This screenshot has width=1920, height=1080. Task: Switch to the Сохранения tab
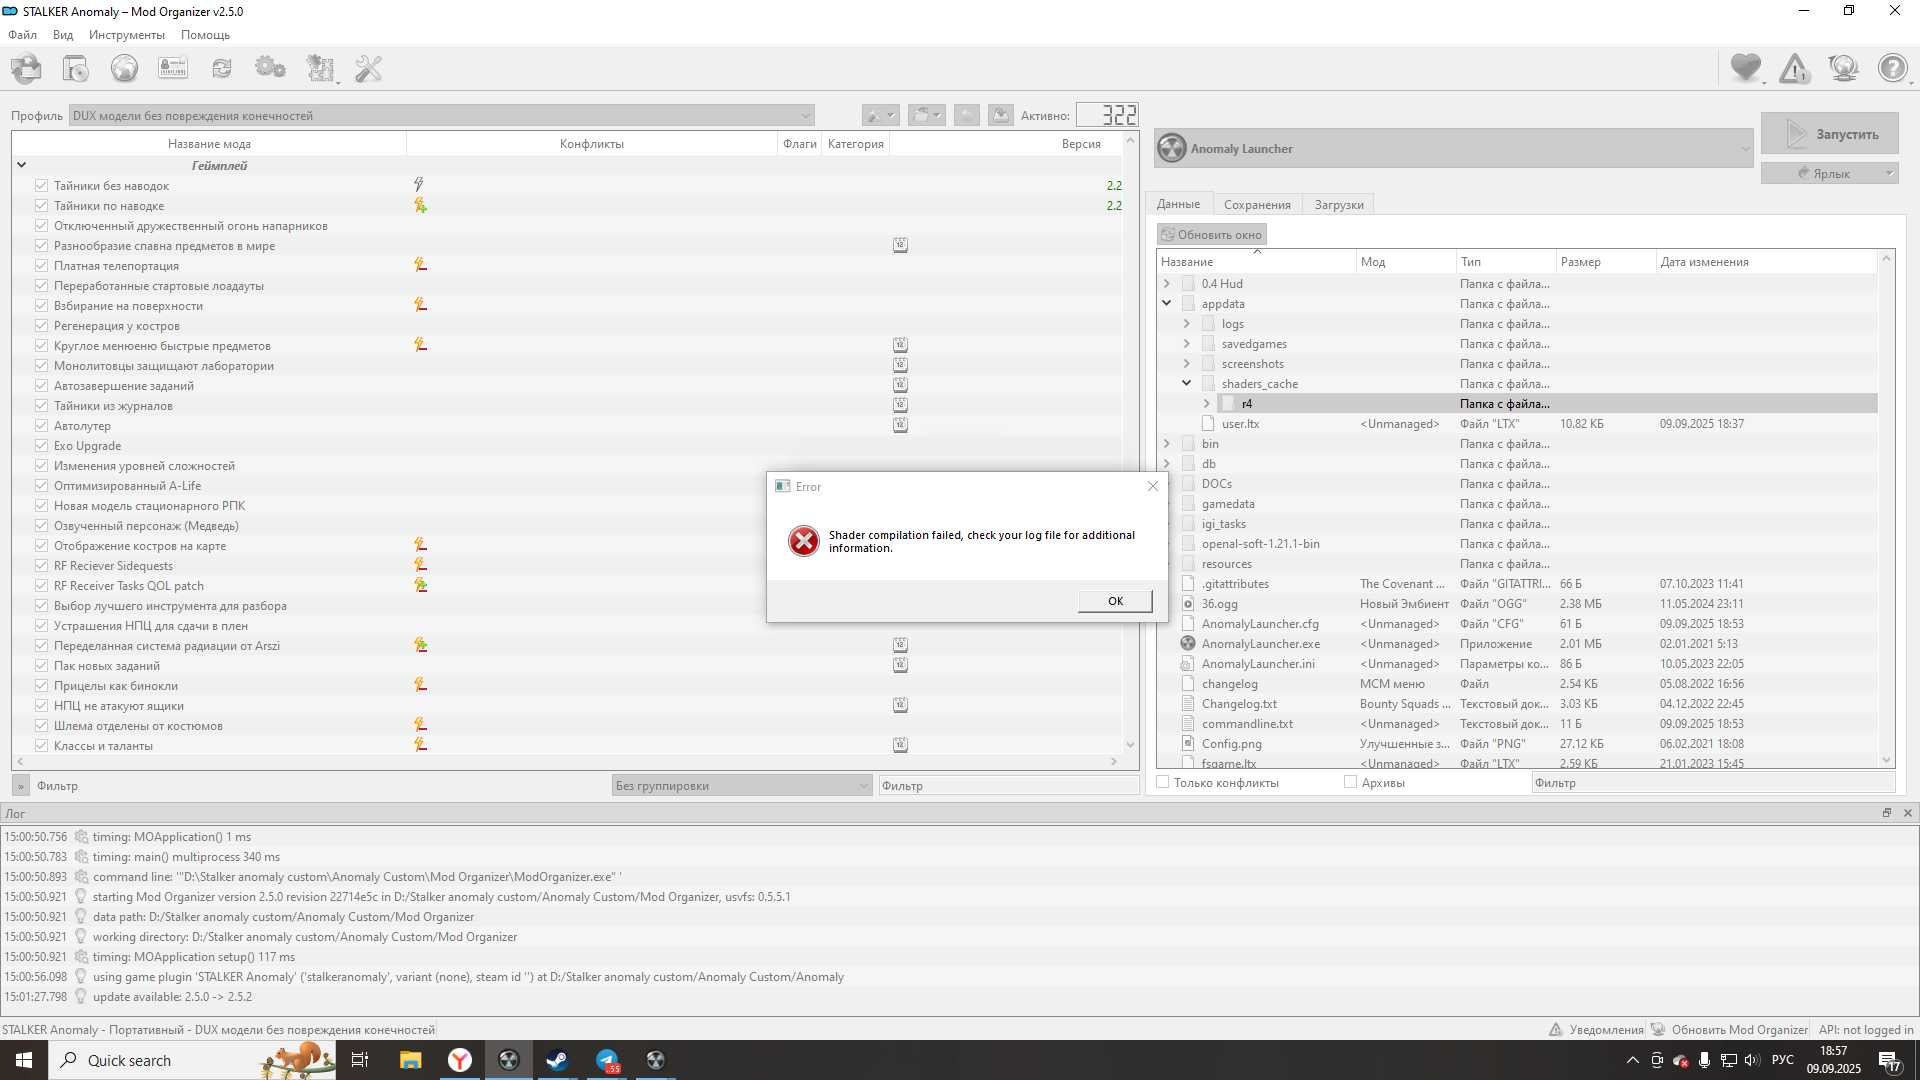pos(1257,204)
